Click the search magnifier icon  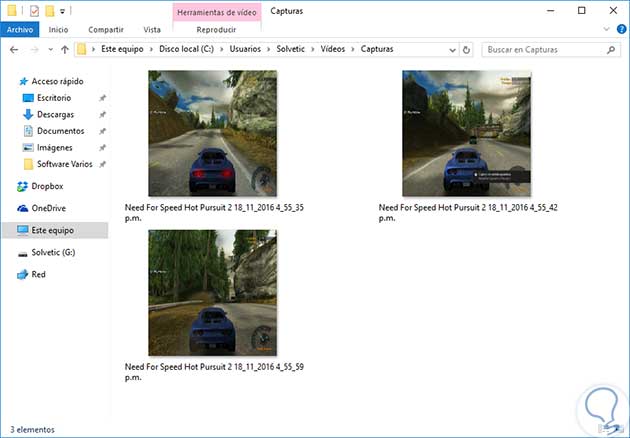[x=611, y=50]
